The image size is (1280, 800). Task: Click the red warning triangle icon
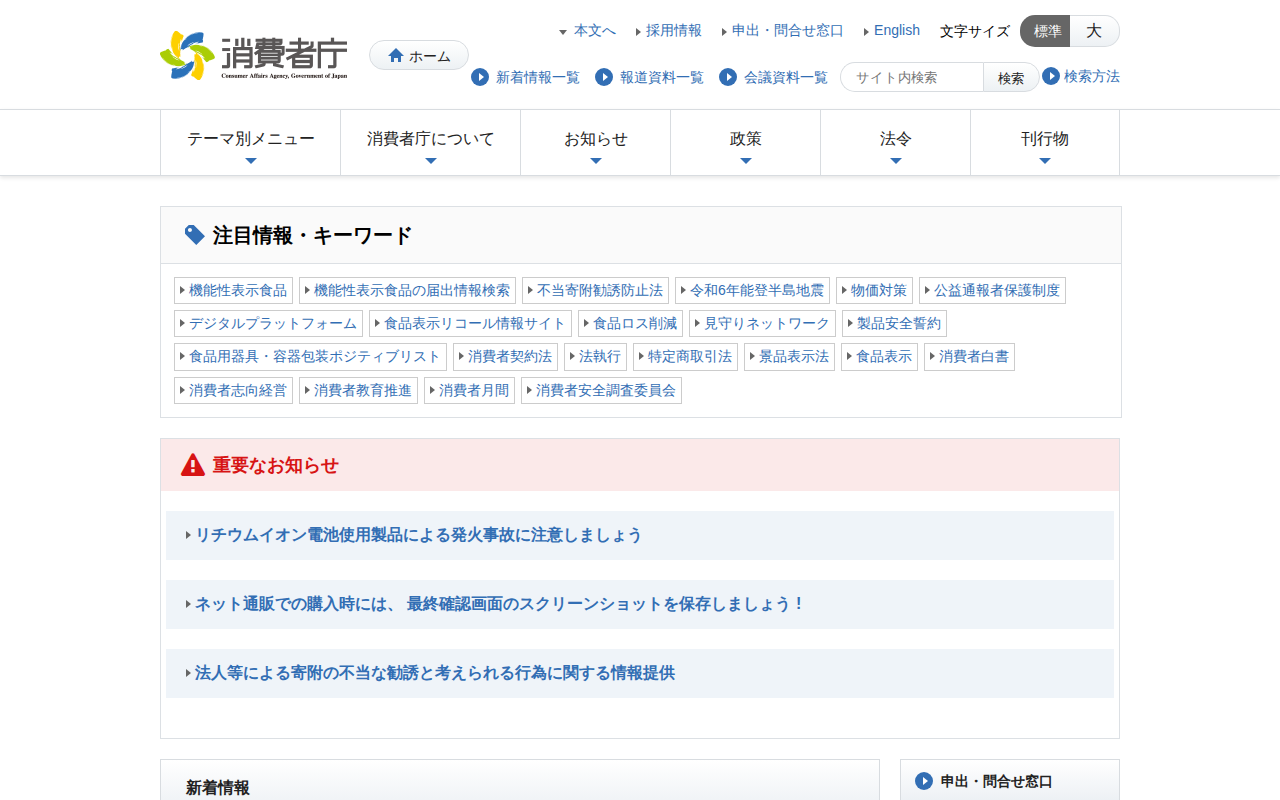(x=193, y=465)
